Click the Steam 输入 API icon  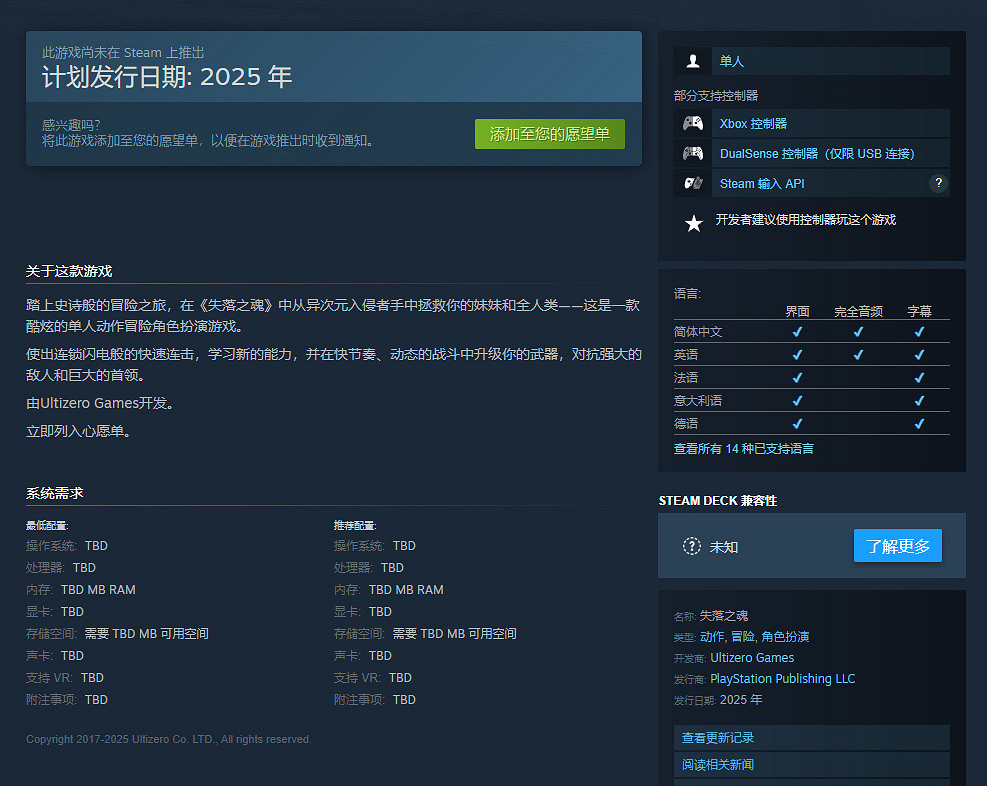coord(692,183)
